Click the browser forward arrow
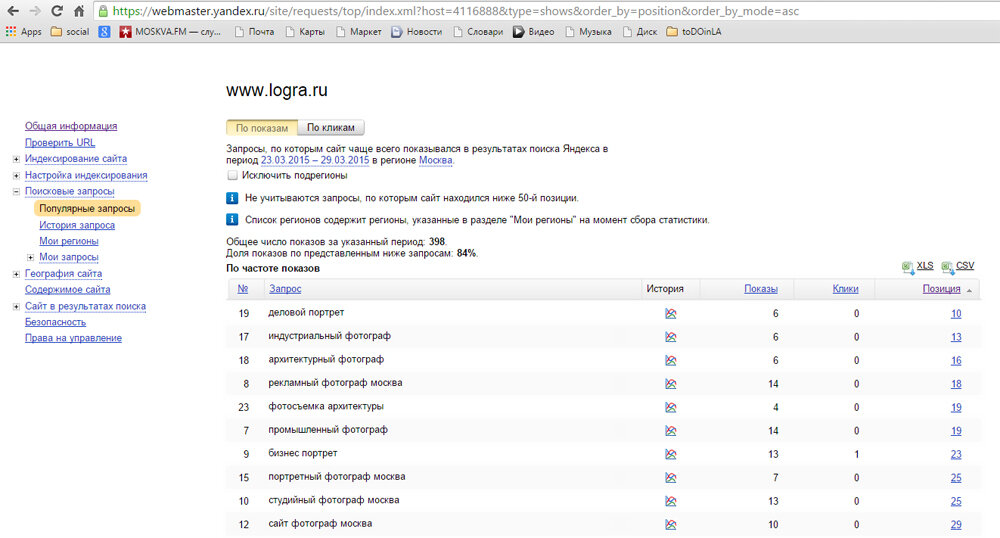The image size is (1000, 538). 35,11
